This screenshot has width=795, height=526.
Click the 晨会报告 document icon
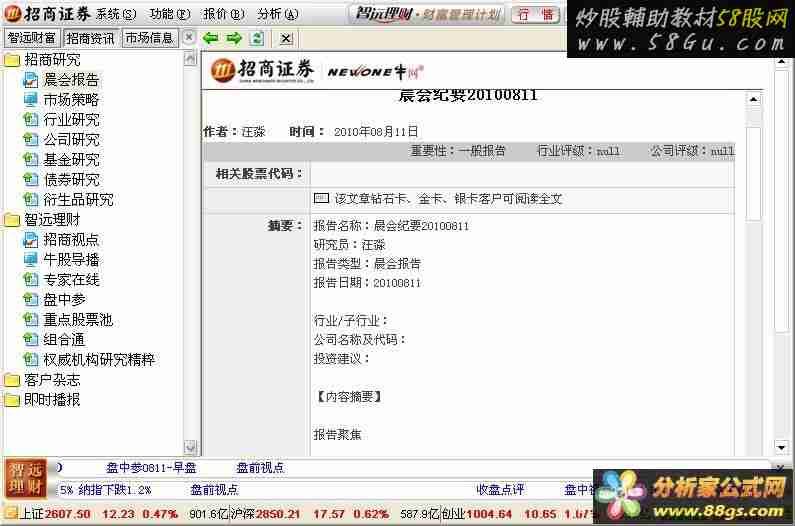30,80
